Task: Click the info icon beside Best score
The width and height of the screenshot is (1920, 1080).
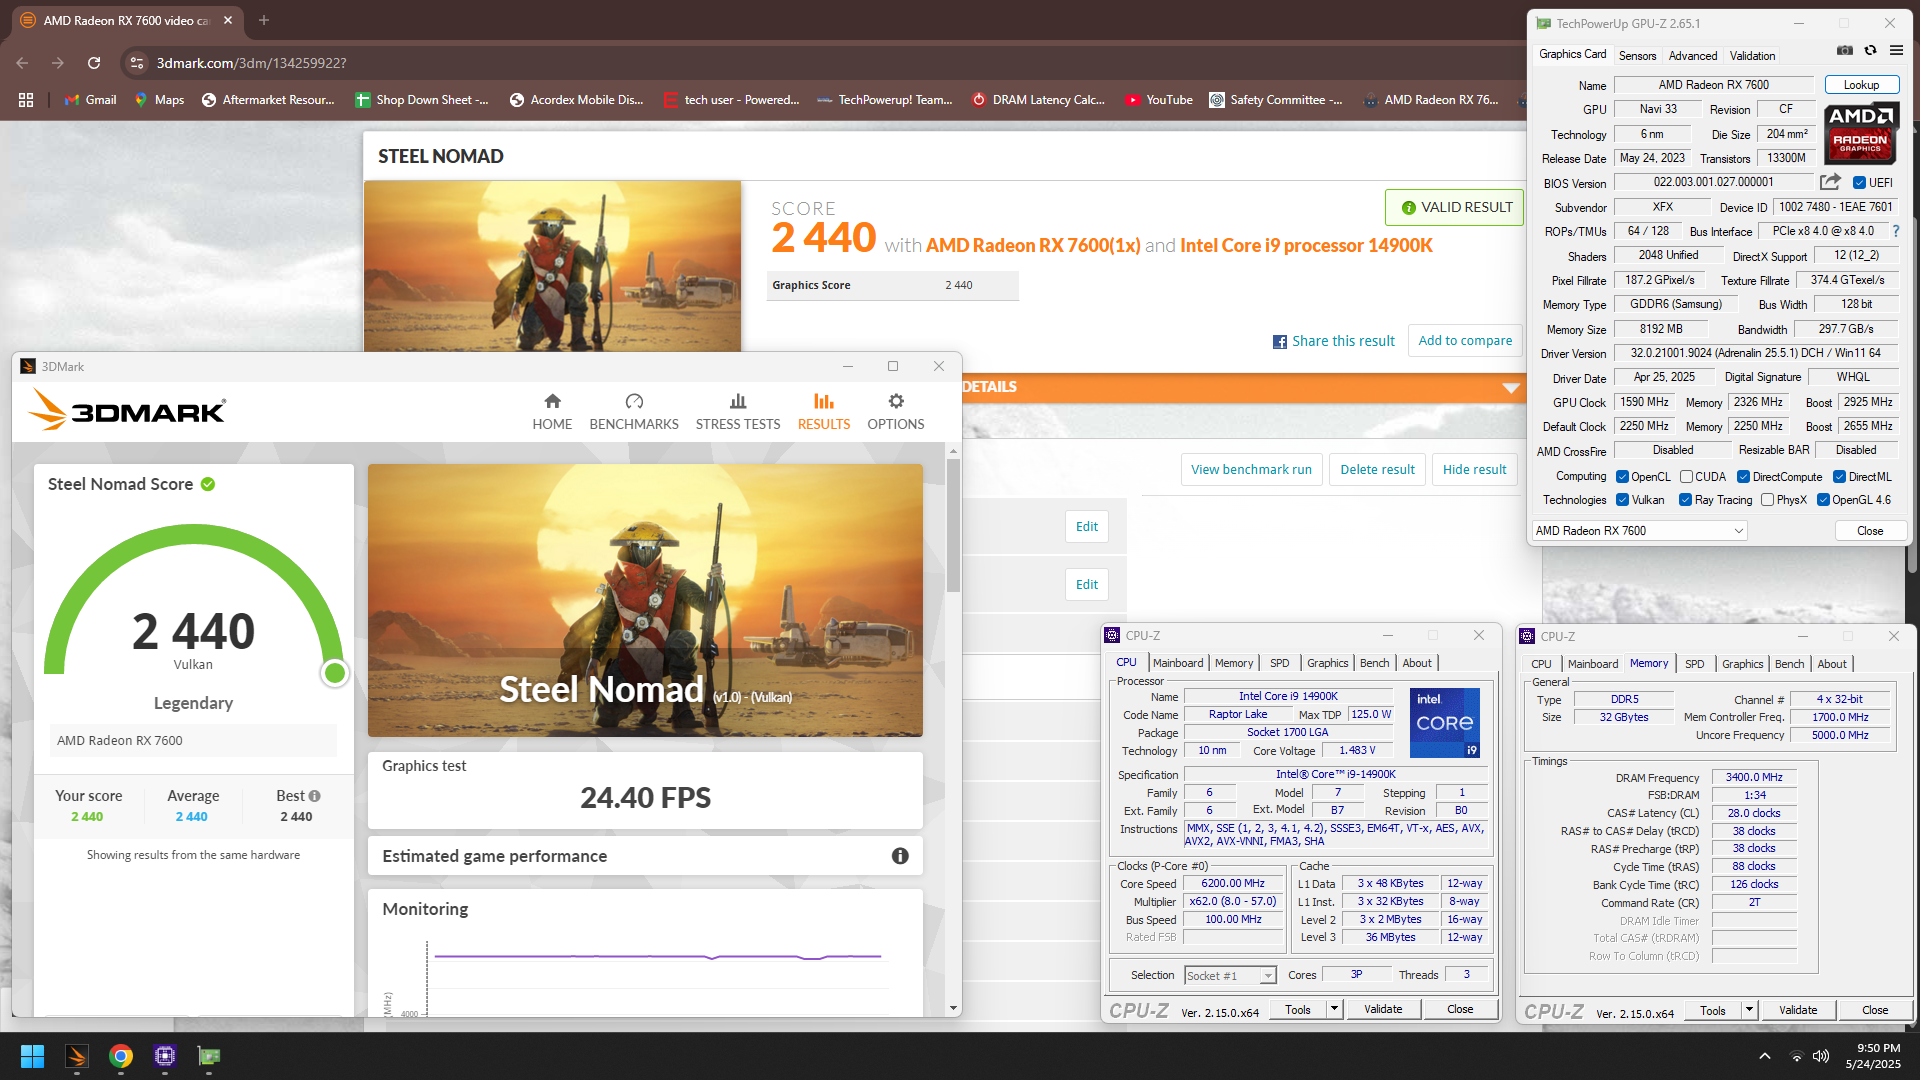Action: pos(315,796)
